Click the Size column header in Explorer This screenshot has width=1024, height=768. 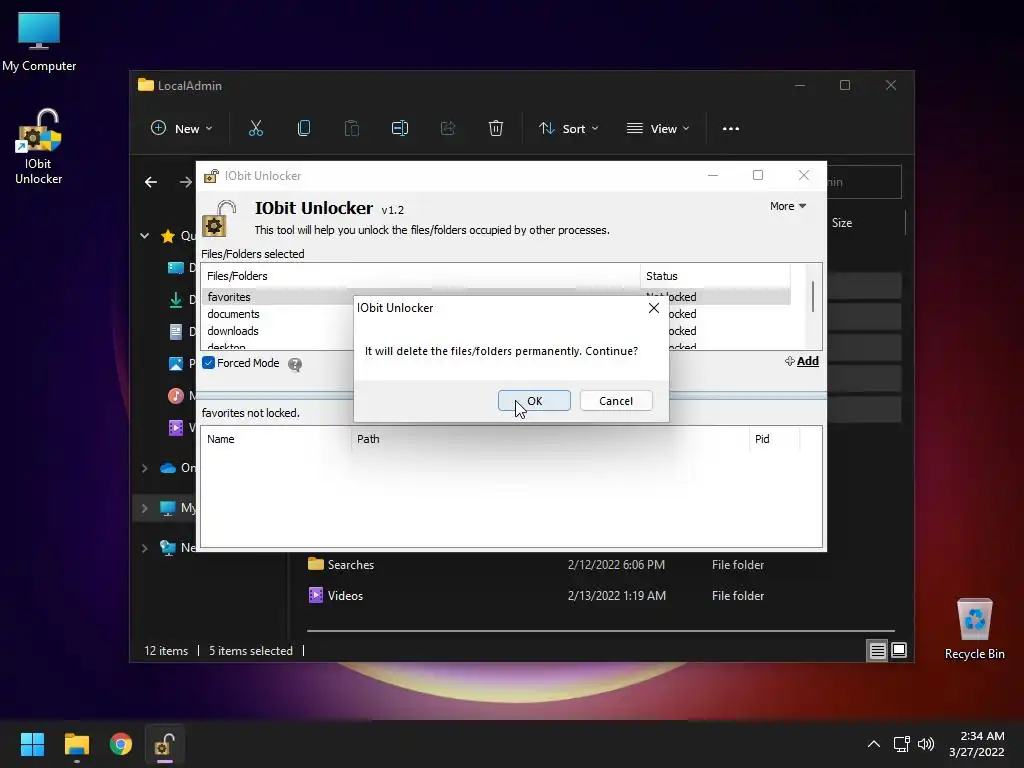[x=842, y=223]
